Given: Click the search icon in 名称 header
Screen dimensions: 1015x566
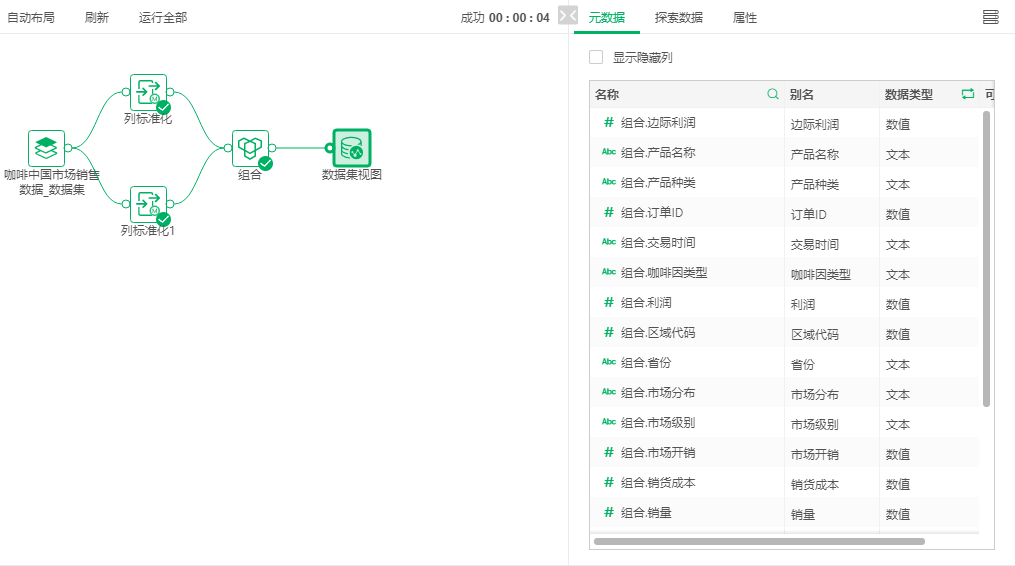Looking at the screenshot, I should coord(772,94).
